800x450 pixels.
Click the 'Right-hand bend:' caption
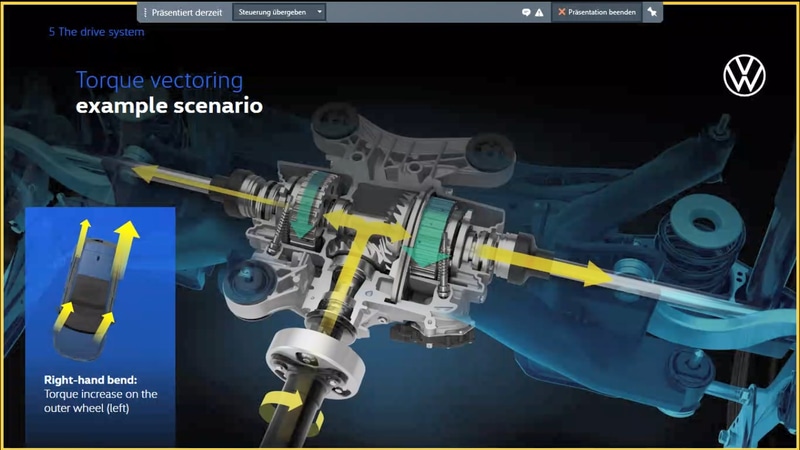pos(90,380)
